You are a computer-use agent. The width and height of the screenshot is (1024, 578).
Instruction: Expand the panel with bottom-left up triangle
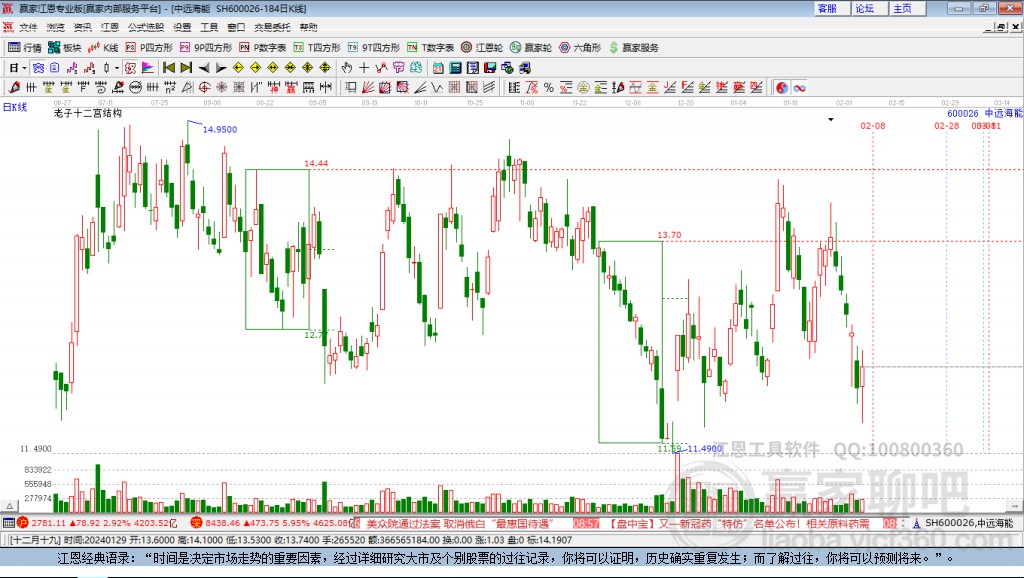(x=10, y=506)
